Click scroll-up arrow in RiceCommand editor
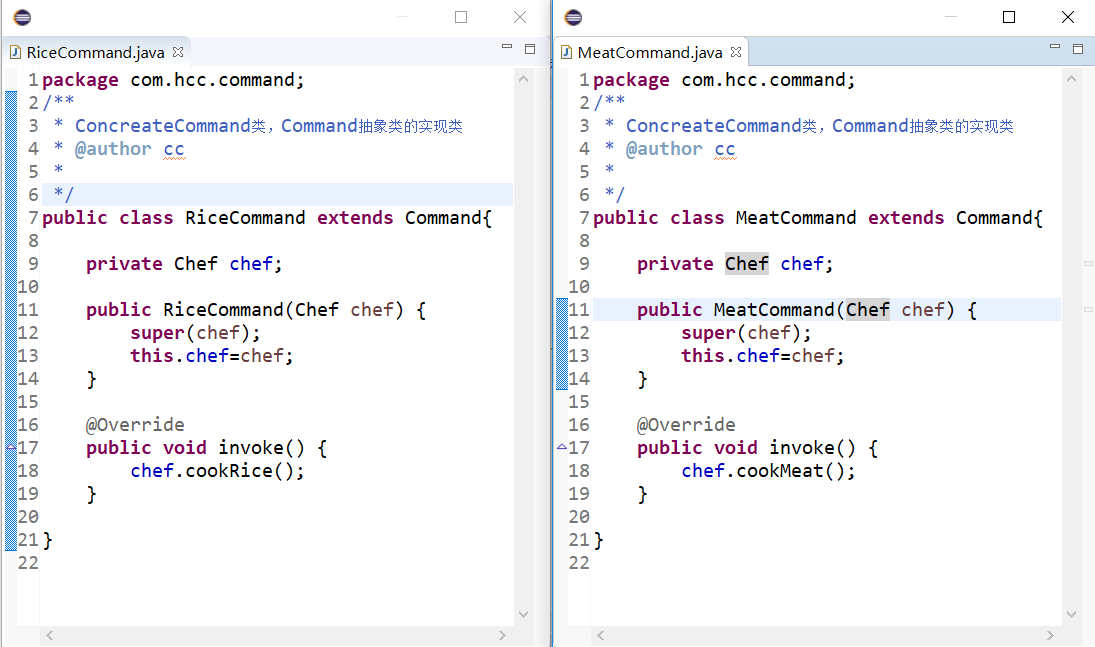Image resolution: width=1095 pixels, height=647 pixels. click(524, 79)
